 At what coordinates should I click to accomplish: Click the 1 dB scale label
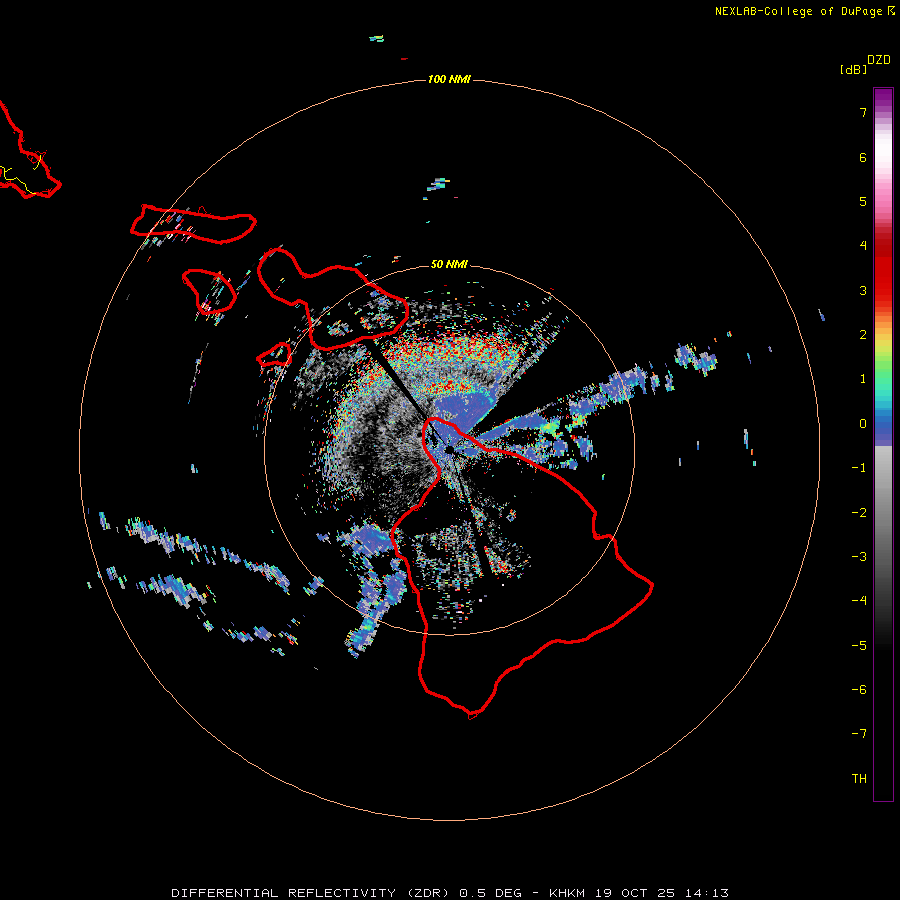(x=863, y=379)
